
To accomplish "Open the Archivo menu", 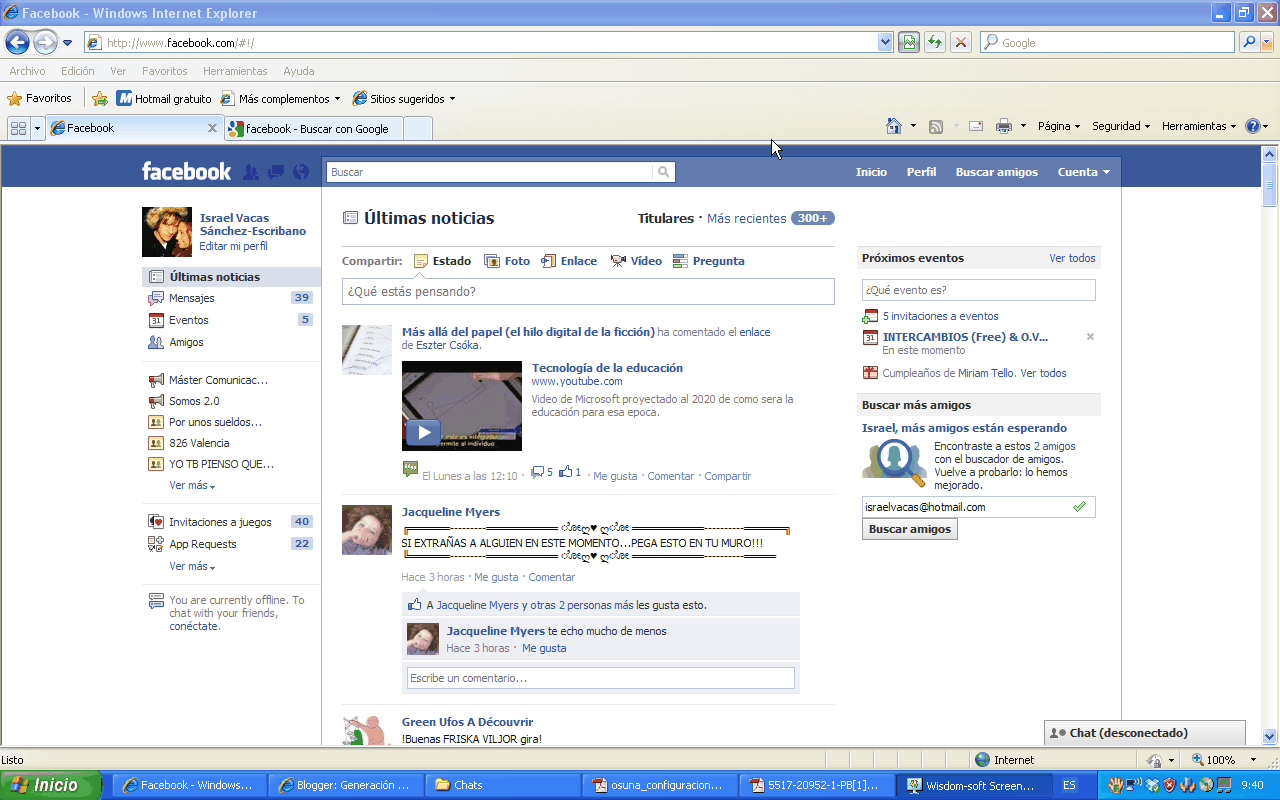I will pyautogui.click(x=28, y=71).
